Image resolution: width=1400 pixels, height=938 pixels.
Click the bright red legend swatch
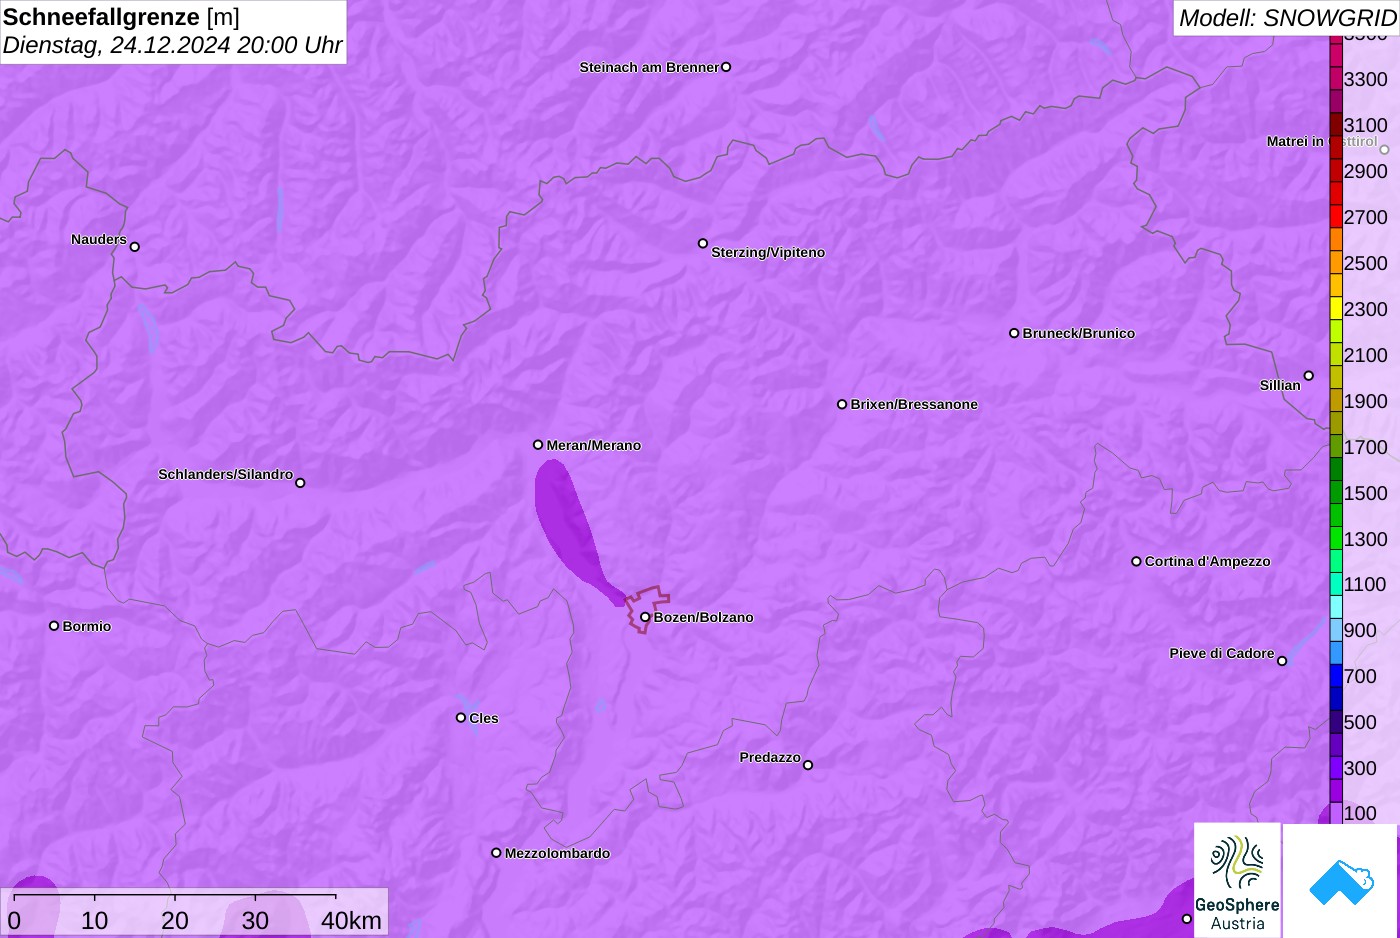tap(1336, 216)
